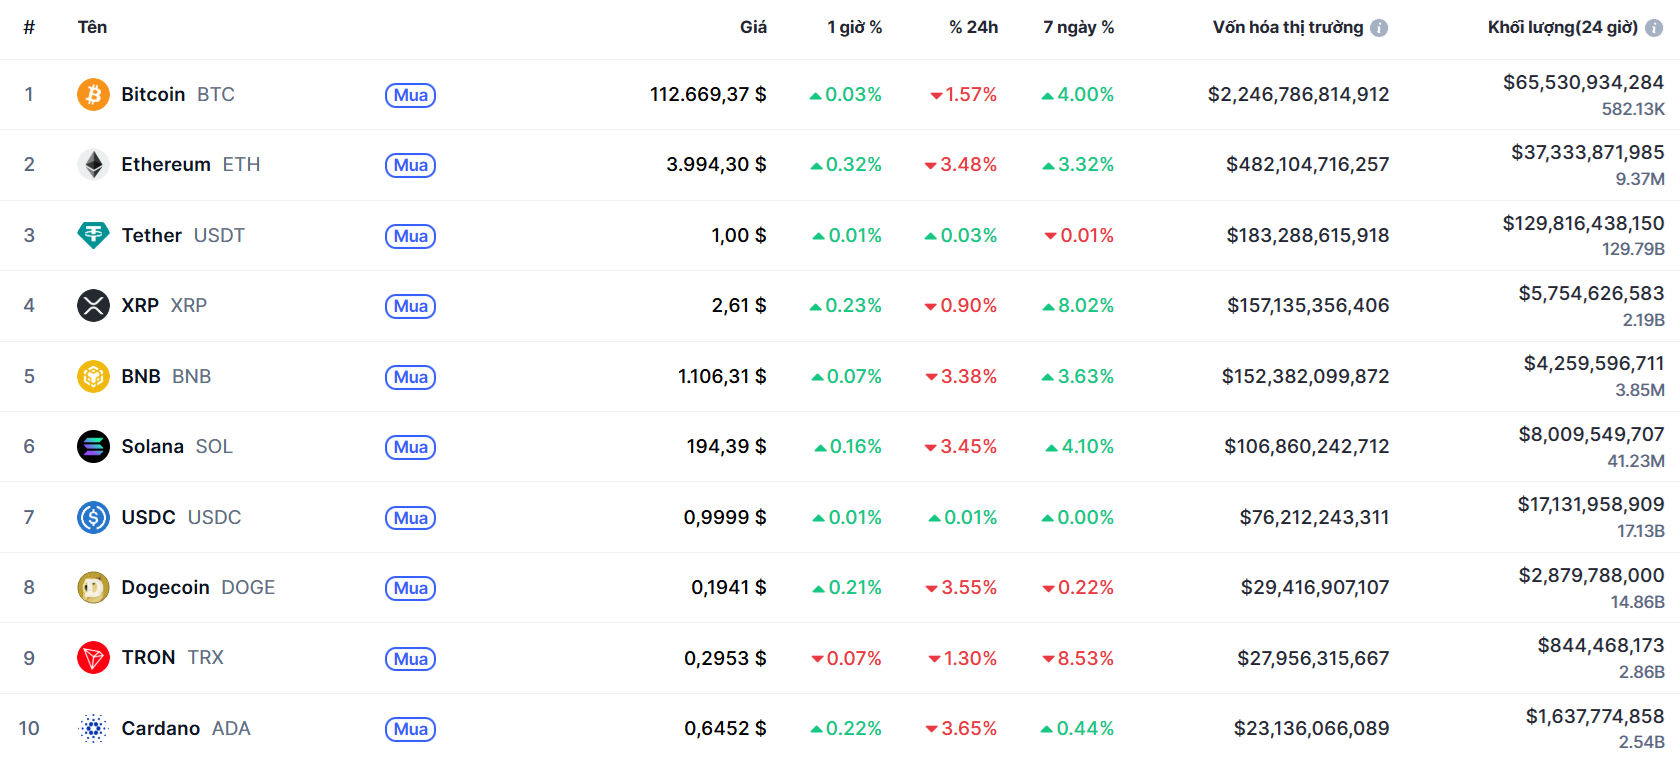
Task: Click Solana market cap $106,860,242,712
Action: [x=1307, y=446]
